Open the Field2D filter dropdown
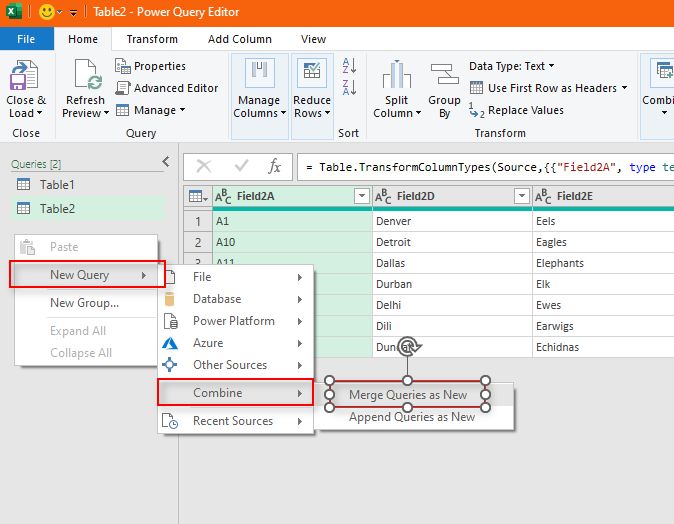 tap(521, 196)
